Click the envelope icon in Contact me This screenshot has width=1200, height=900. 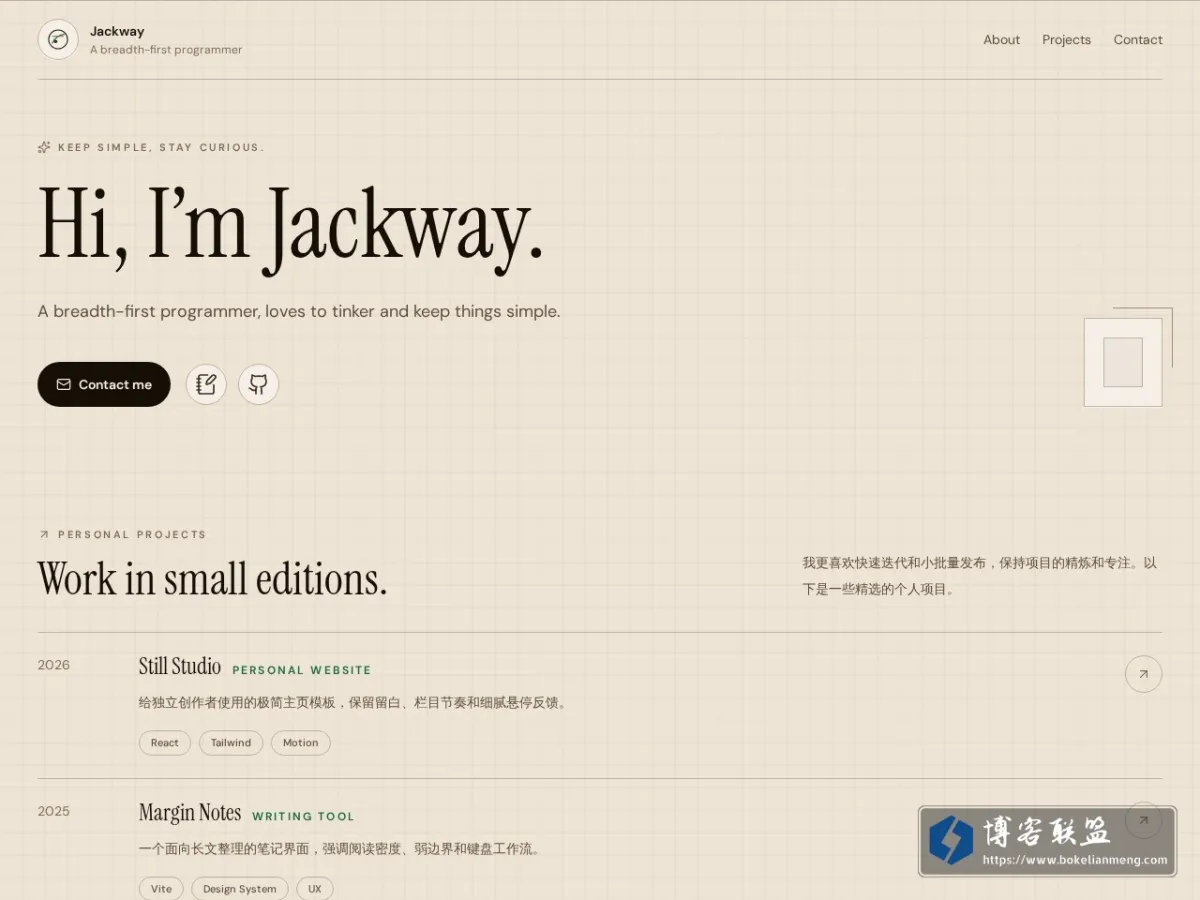point(64,384)
